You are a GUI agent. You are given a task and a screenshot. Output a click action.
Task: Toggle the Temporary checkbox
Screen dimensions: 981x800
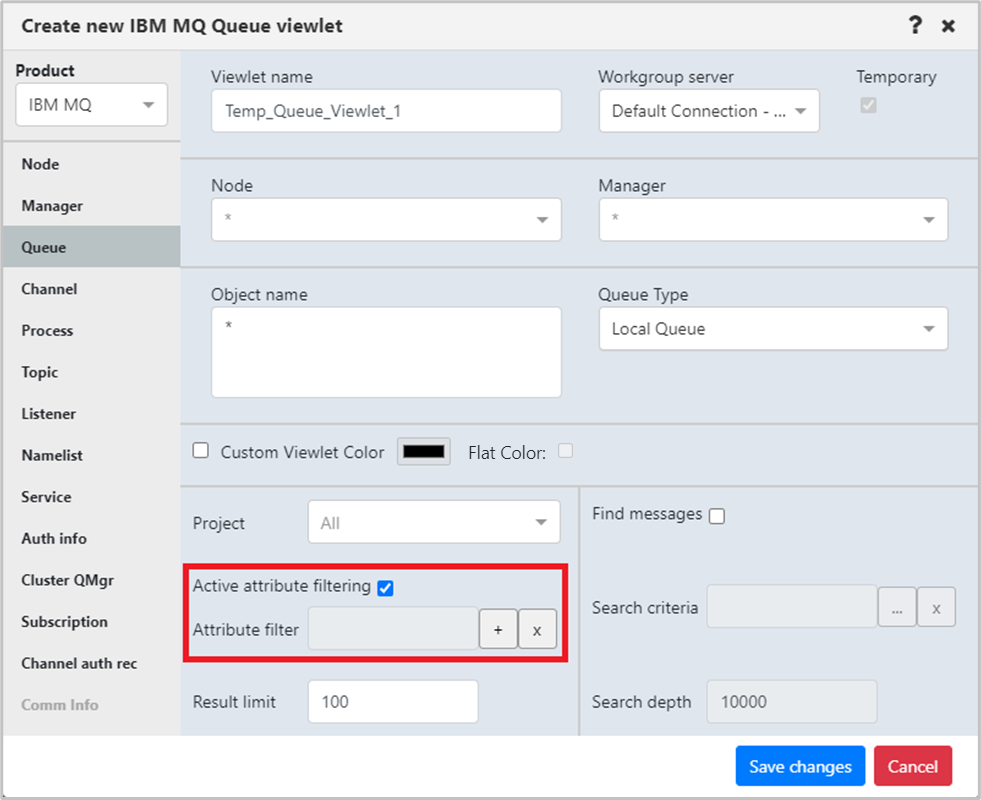[x=868, y=105]
